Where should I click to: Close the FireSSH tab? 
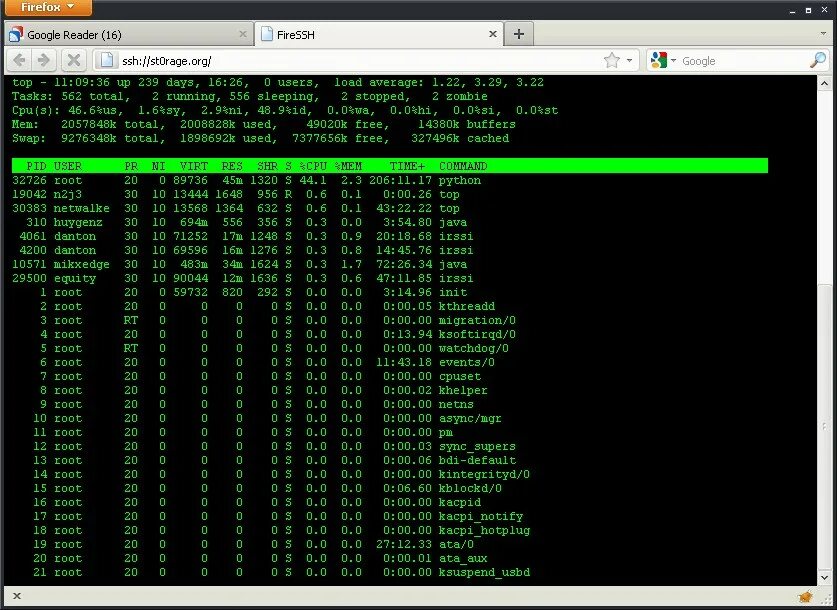493,34
